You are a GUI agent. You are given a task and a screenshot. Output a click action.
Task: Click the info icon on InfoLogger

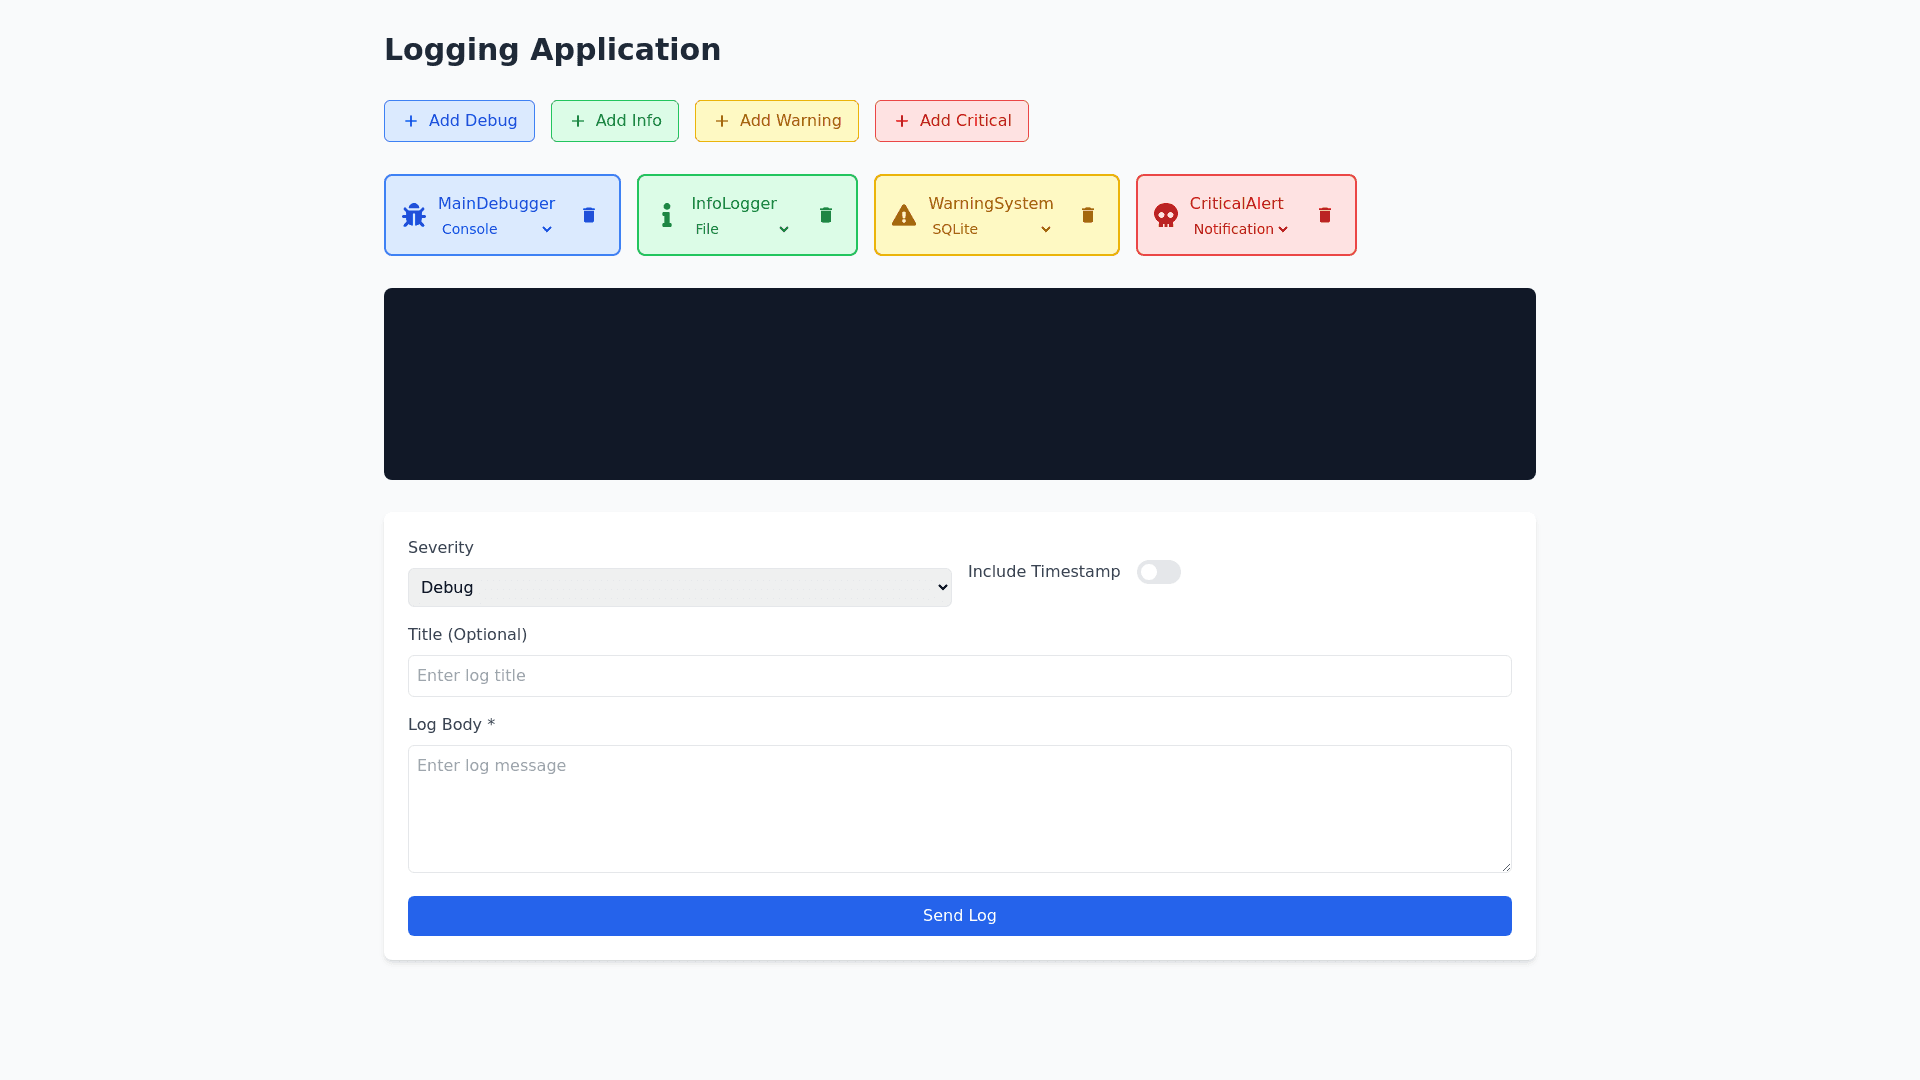[667, 215]
